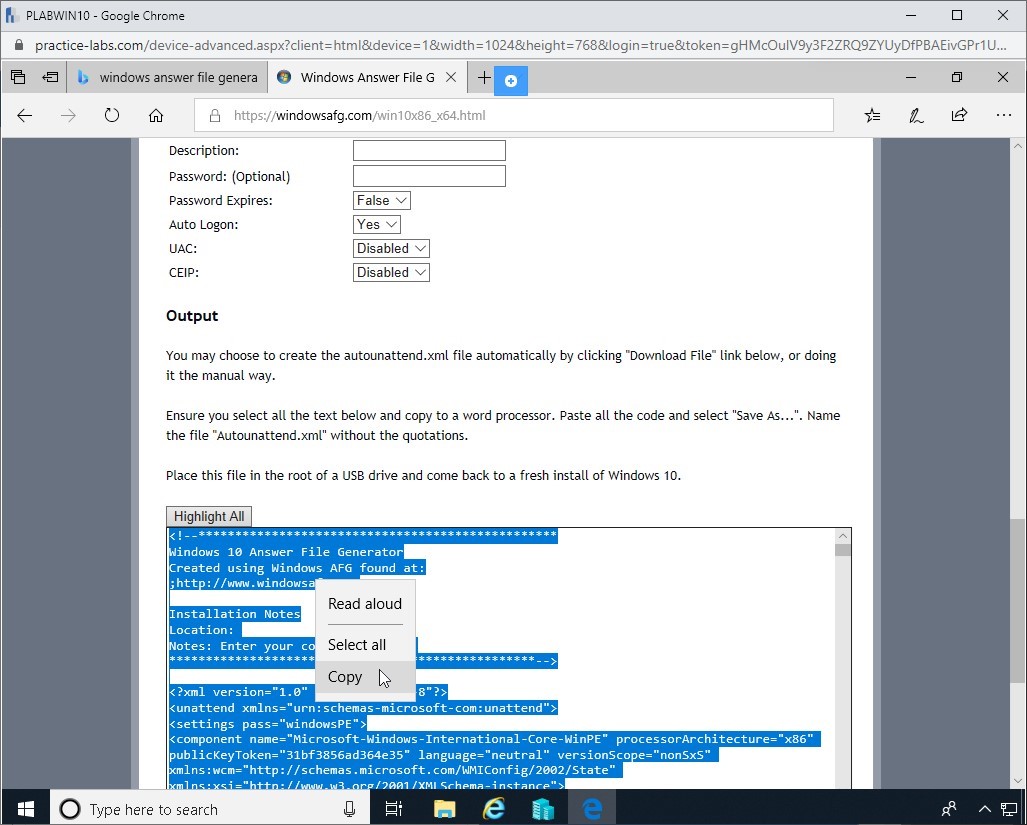Screen dimensions: 1027x825
Task: Expand the Password Expires dropdown
Action: point(382,200)
